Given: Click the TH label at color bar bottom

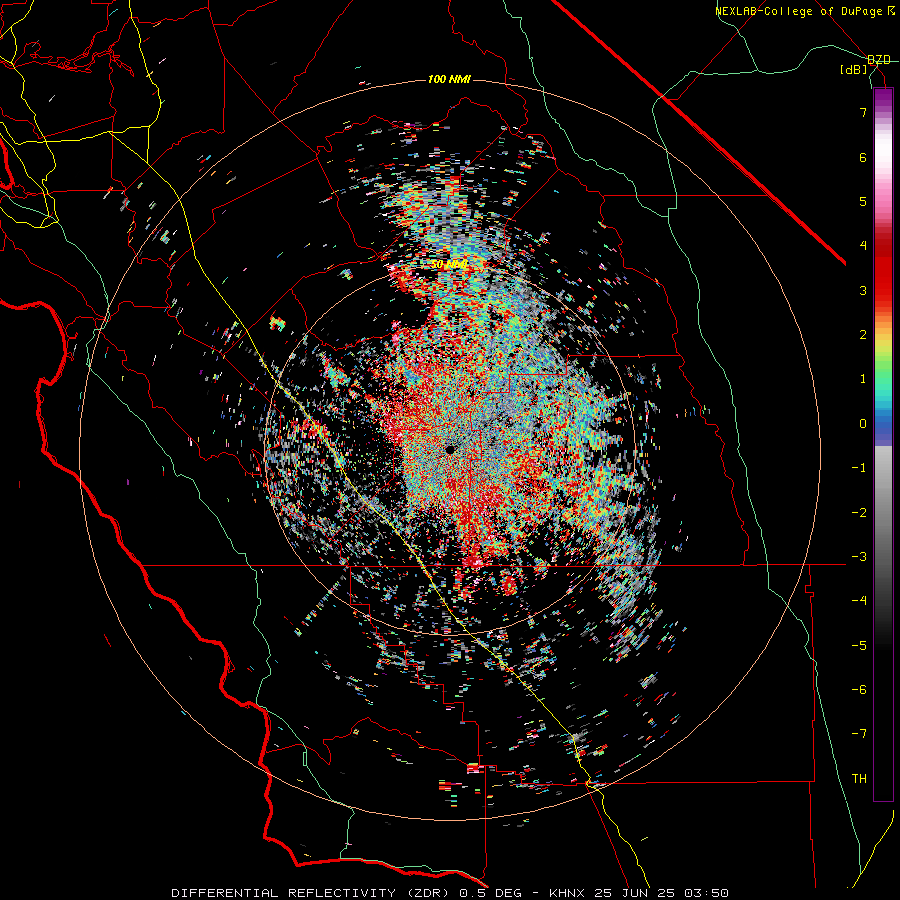Looking at the screenshot, I should tap(859, 778).
